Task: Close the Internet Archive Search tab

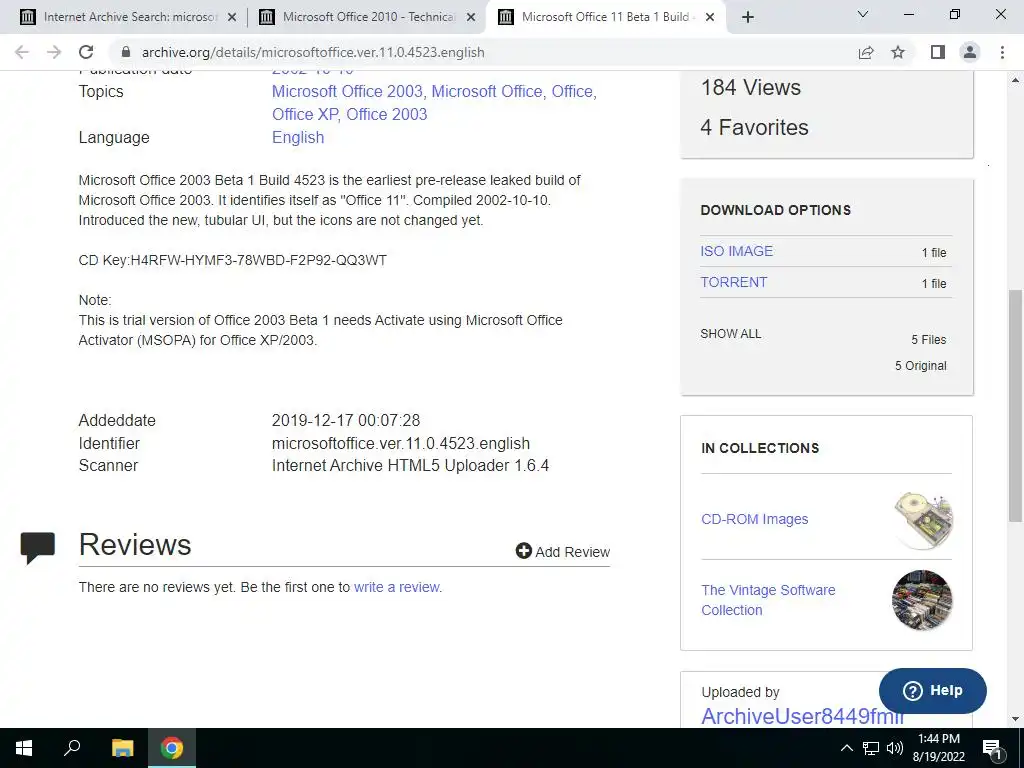Action: pyautogui.click(x=232, y=18)
